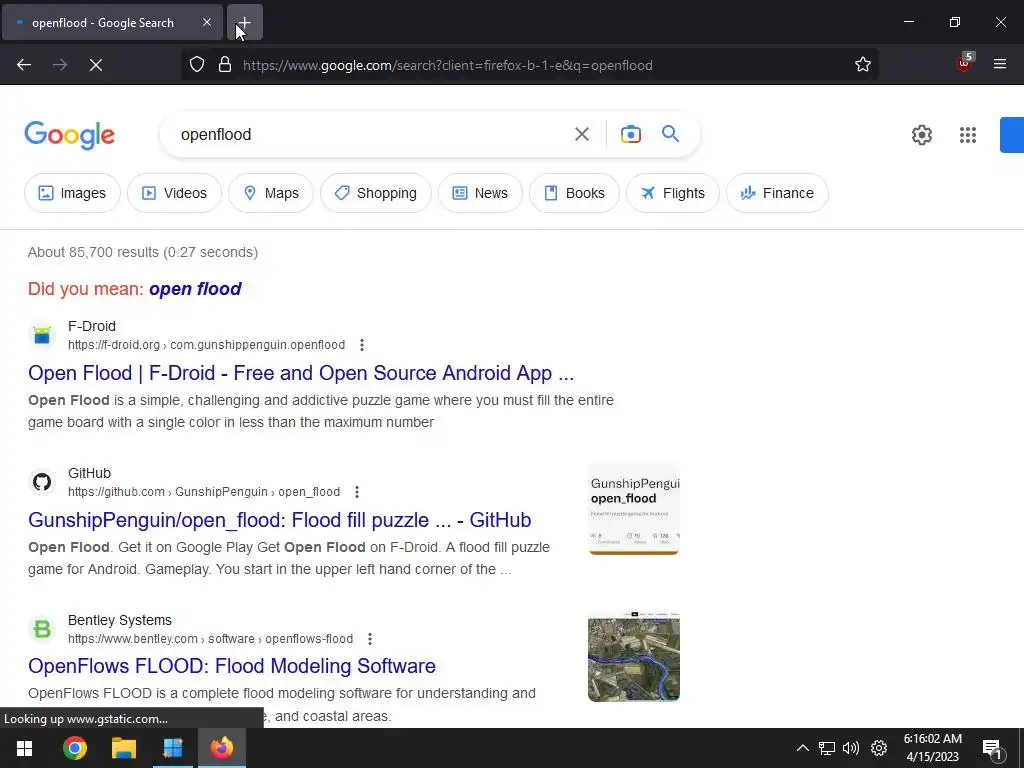This screenshot has width=1024, height=768.
Task: Click the 'open flood' spelling suggestion
Action: 195,289
